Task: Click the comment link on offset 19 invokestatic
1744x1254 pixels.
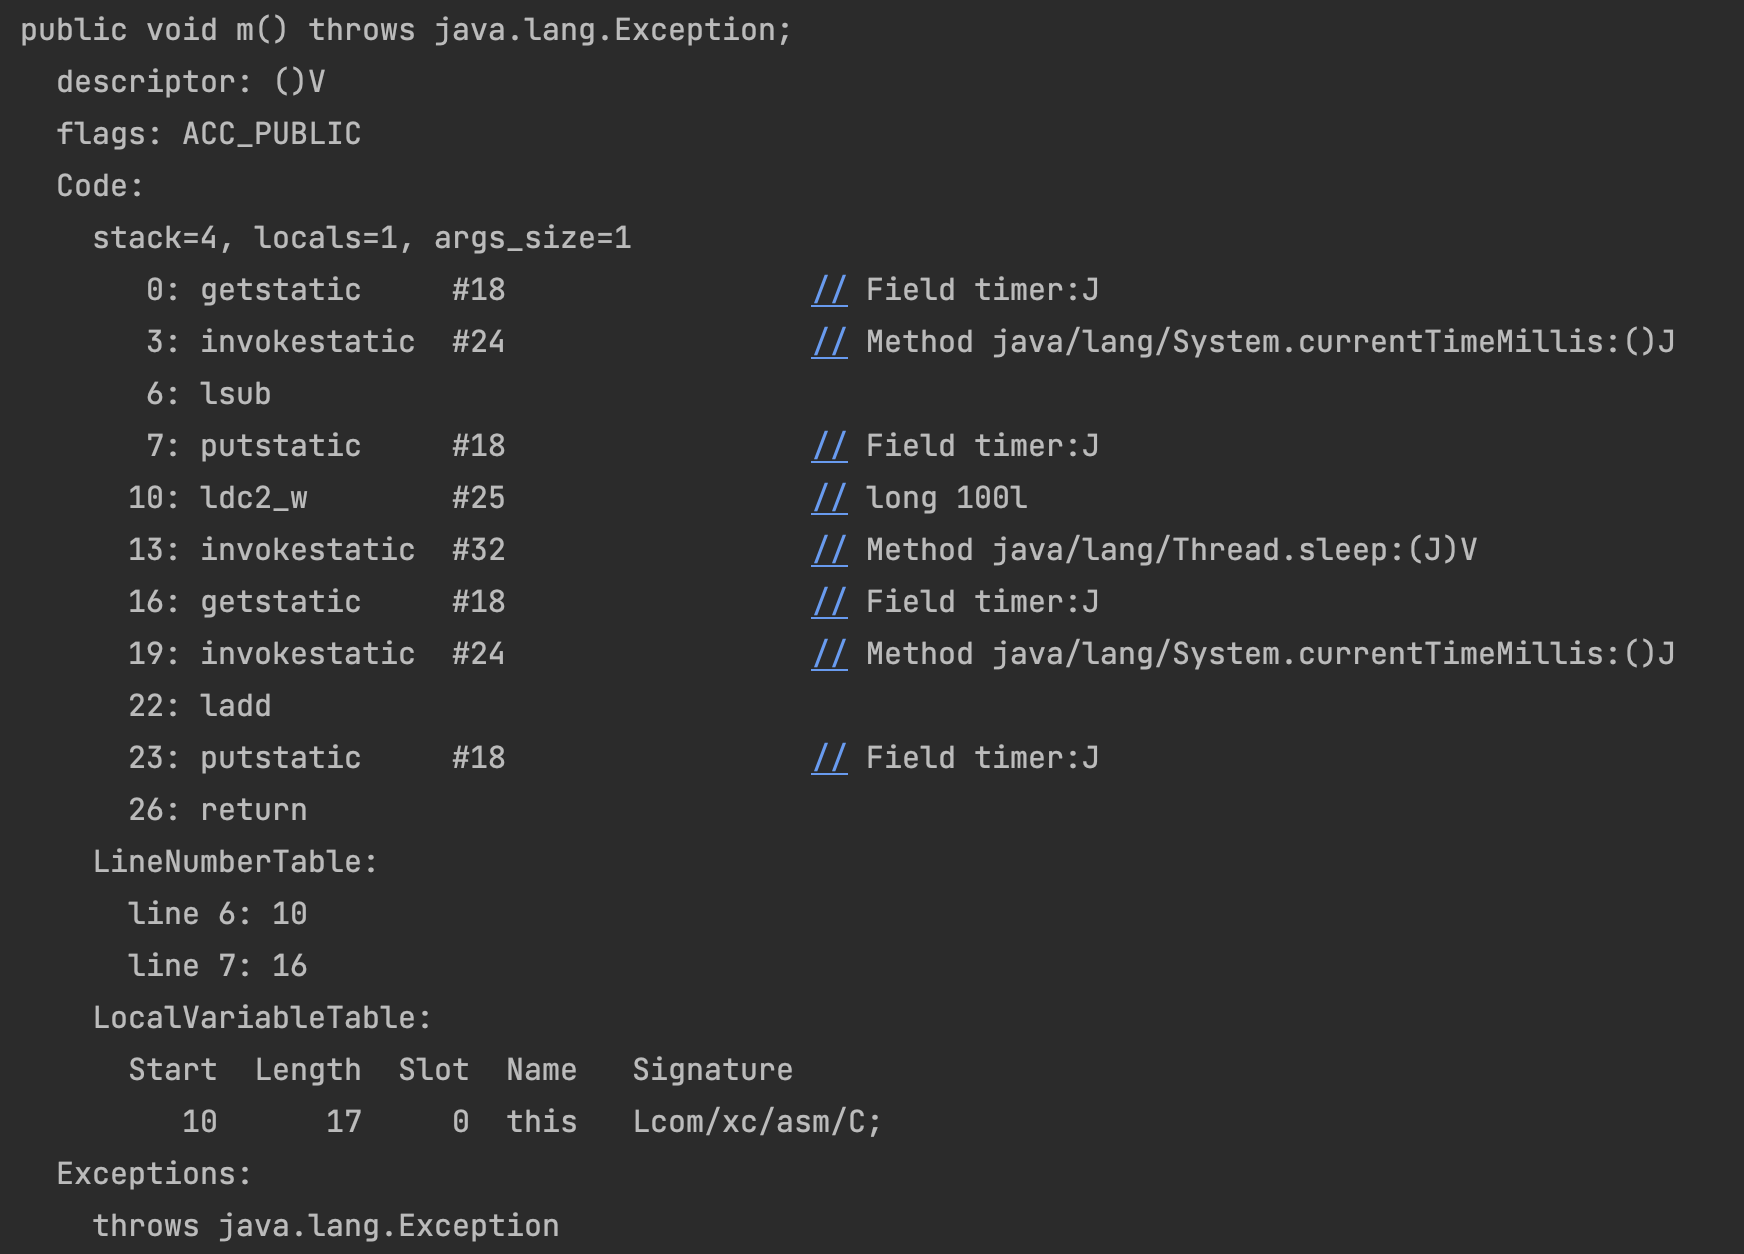Action: (829, 654)
